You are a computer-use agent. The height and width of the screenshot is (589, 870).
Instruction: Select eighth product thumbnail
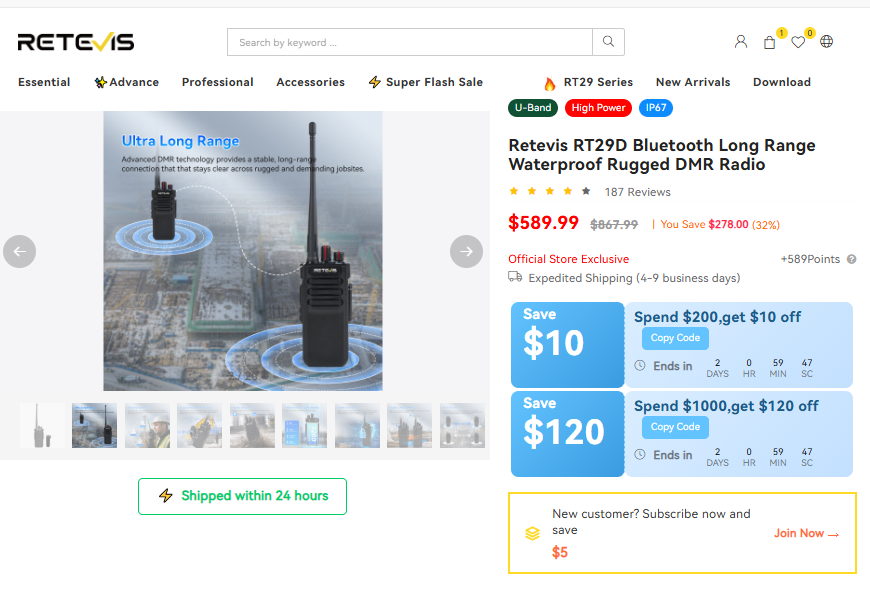(x=409, y=425)
